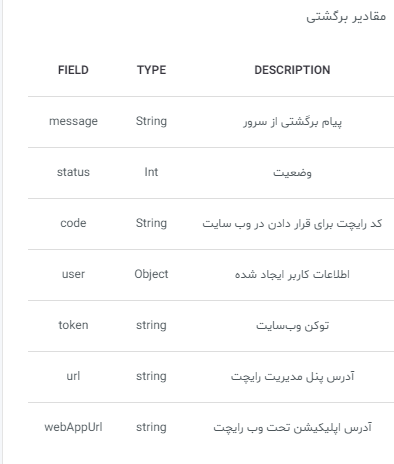Click the string type in webAppUrl row
394x464 pixels.
[151, 427]
